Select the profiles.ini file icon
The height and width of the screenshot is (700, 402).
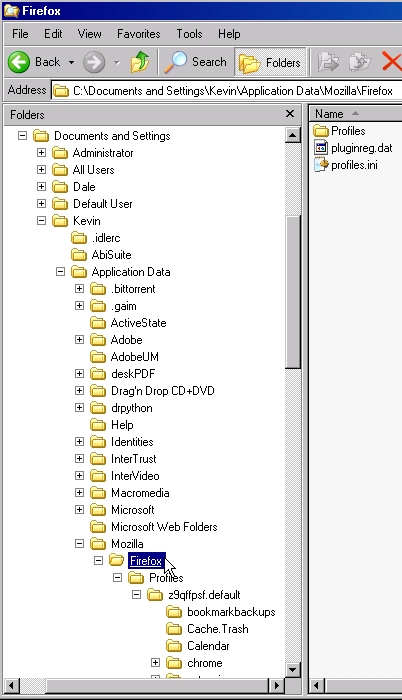(321, 165)
